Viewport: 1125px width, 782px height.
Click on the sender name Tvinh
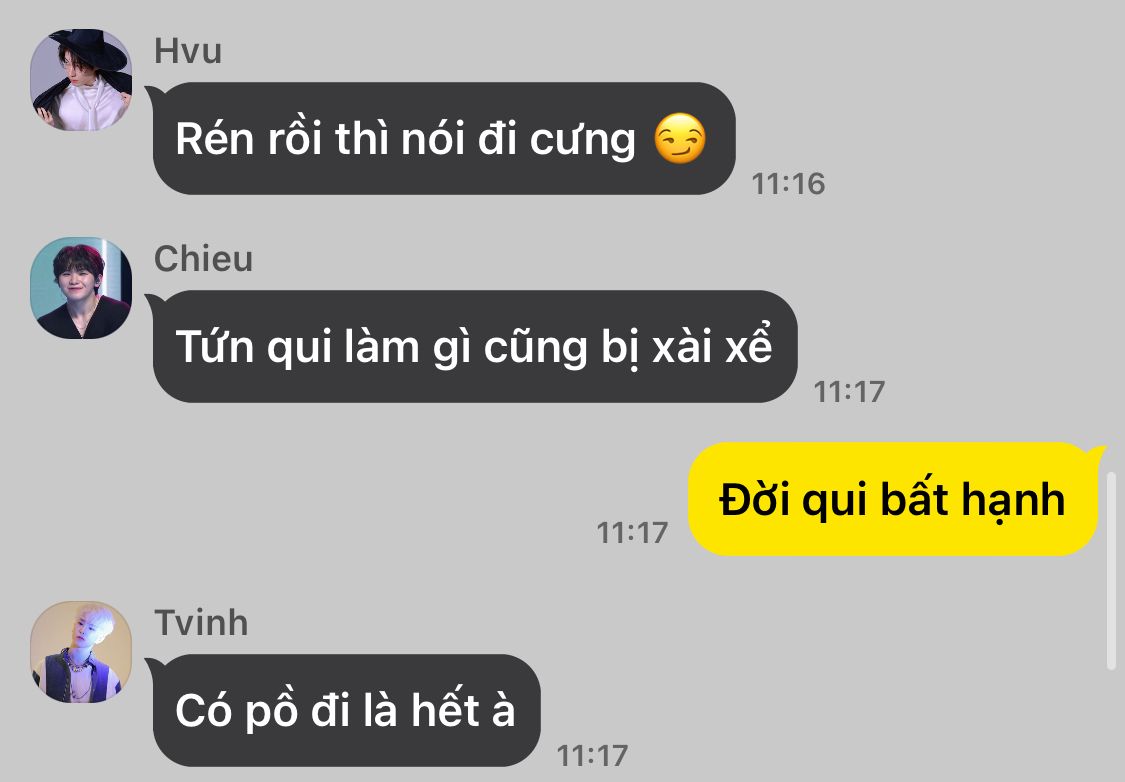(x=202, y=623)
